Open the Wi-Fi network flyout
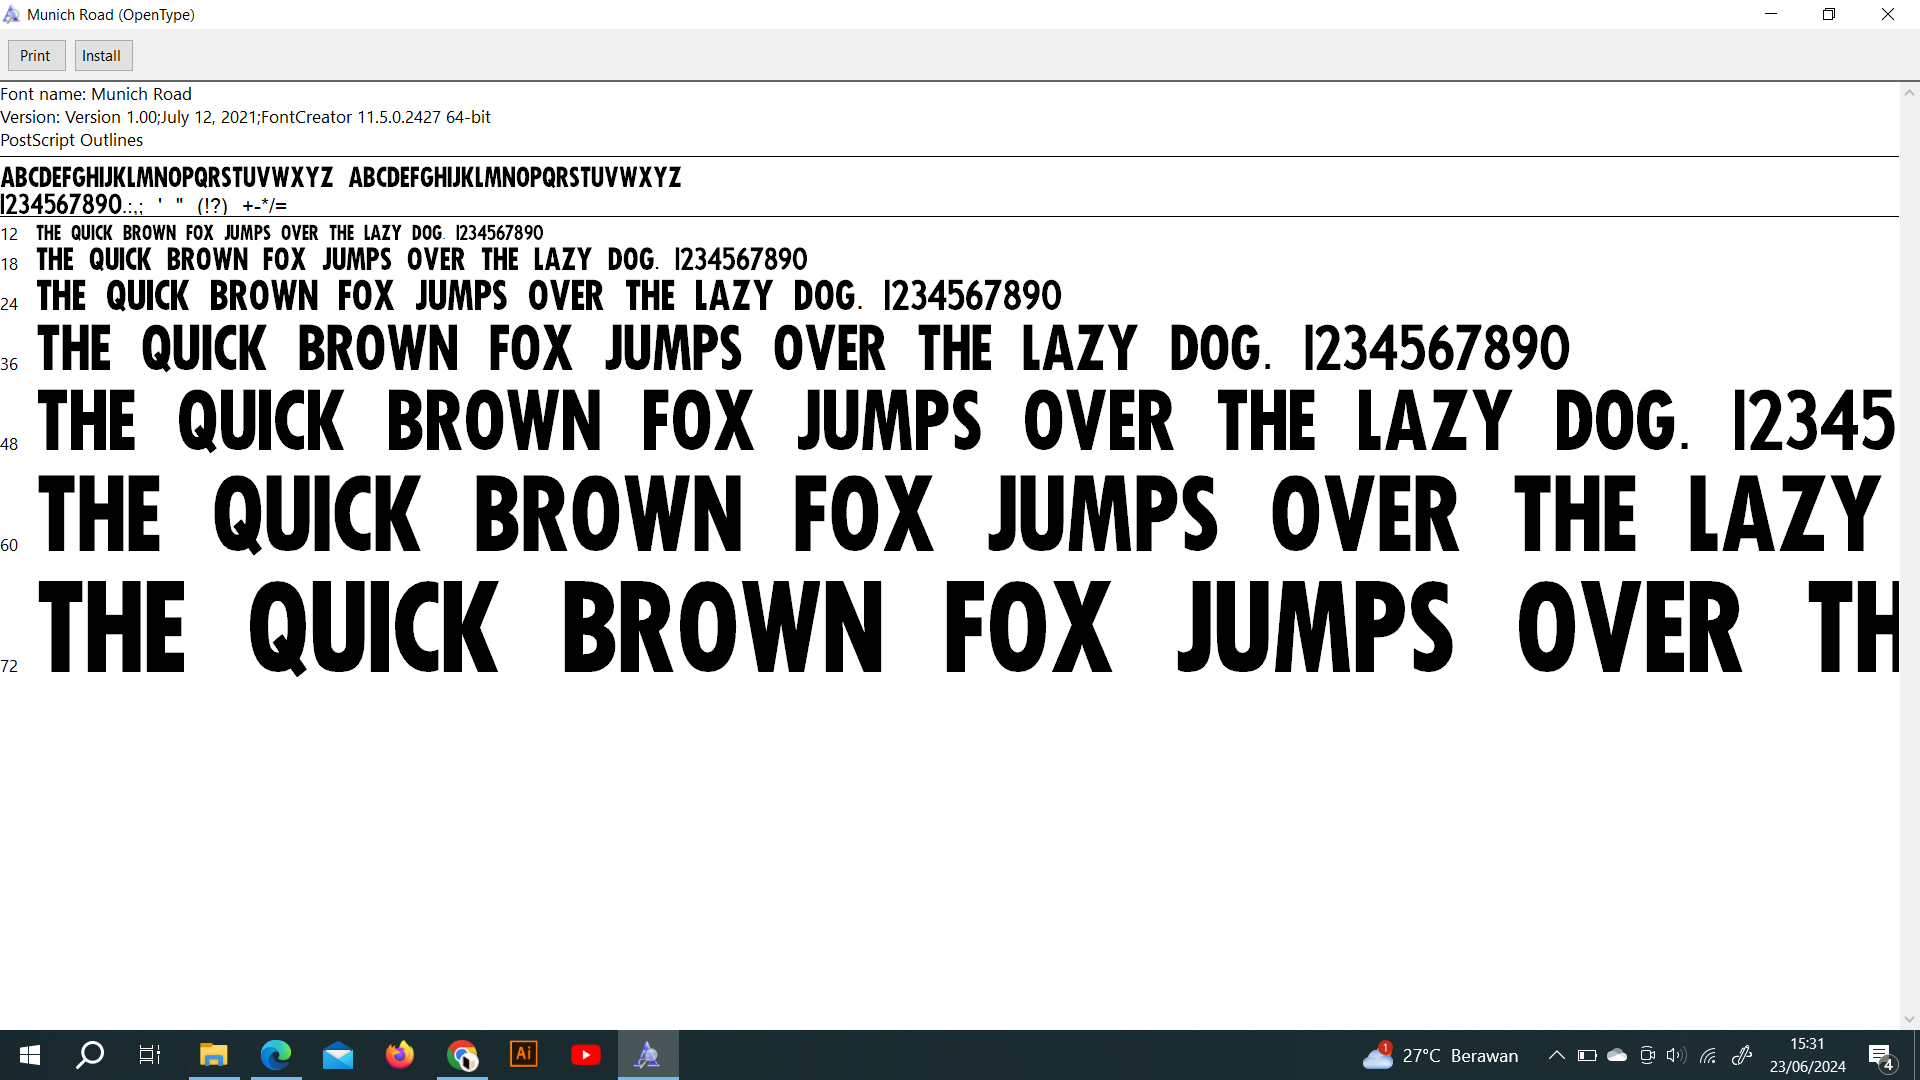The width and height of the screenshot is (1920, 1080). point(1708,1055)
